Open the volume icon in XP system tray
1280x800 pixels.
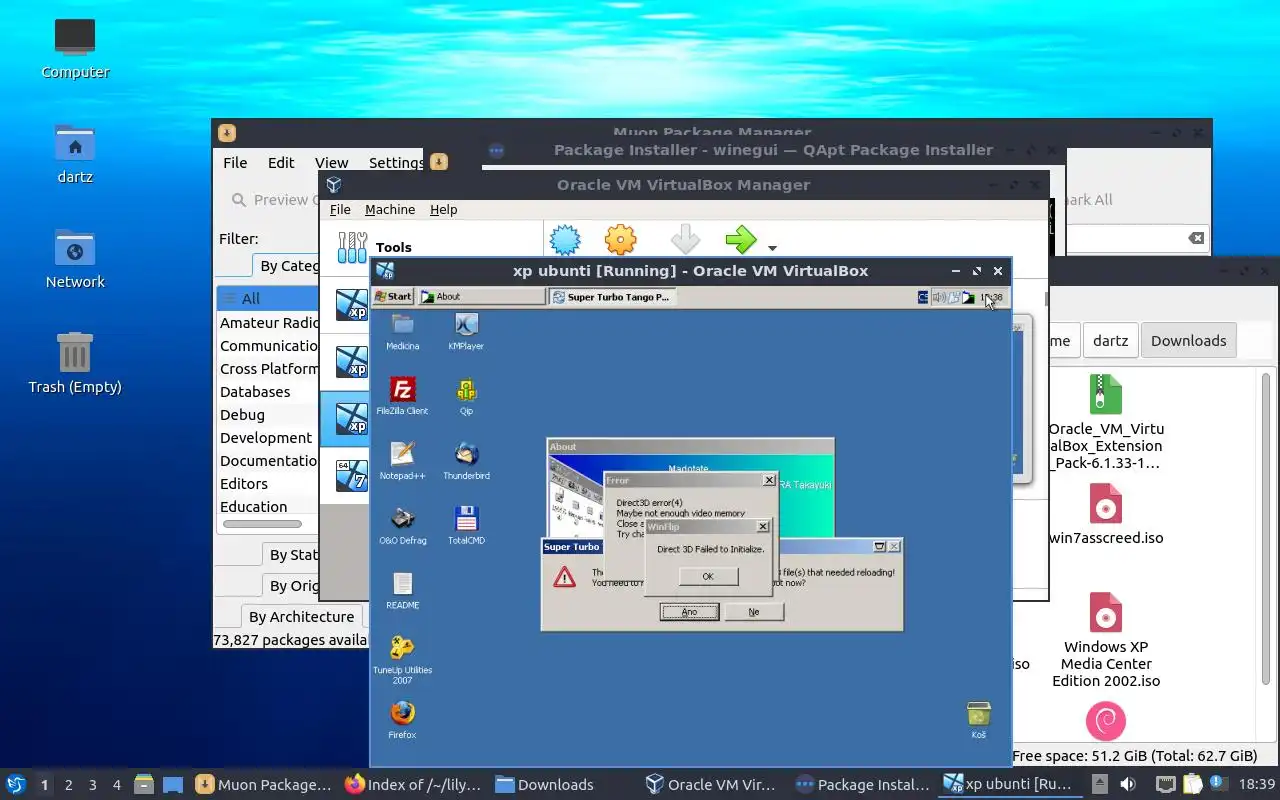[940, 297]
